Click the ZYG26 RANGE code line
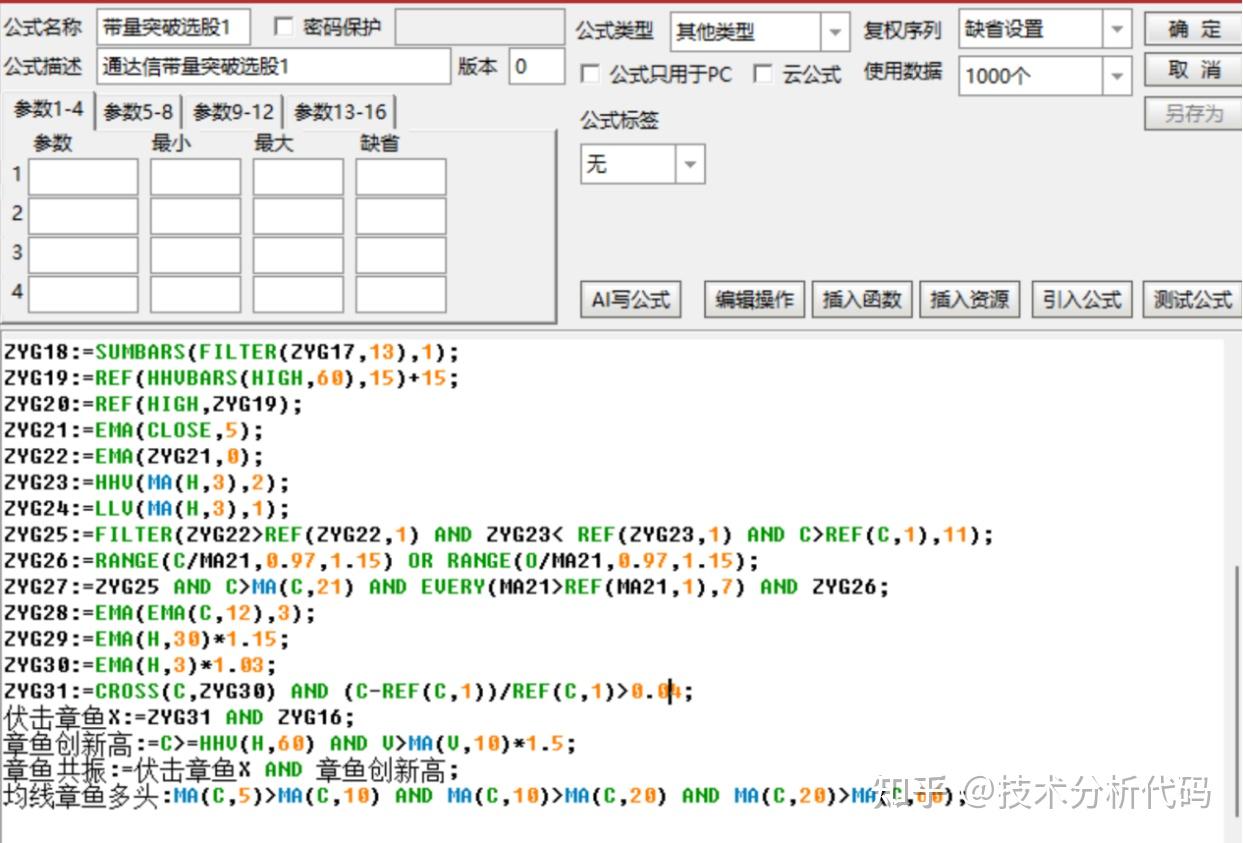Screen dimensions: 1243x843 (x=382, y=560)
